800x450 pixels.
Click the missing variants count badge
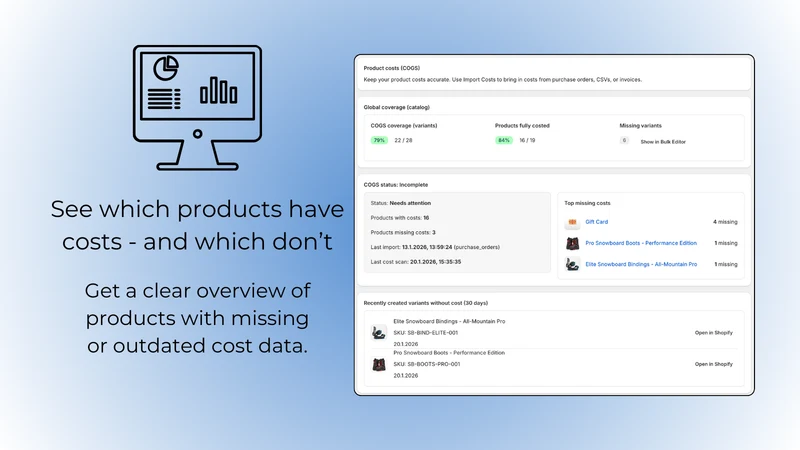coord(624,140)
